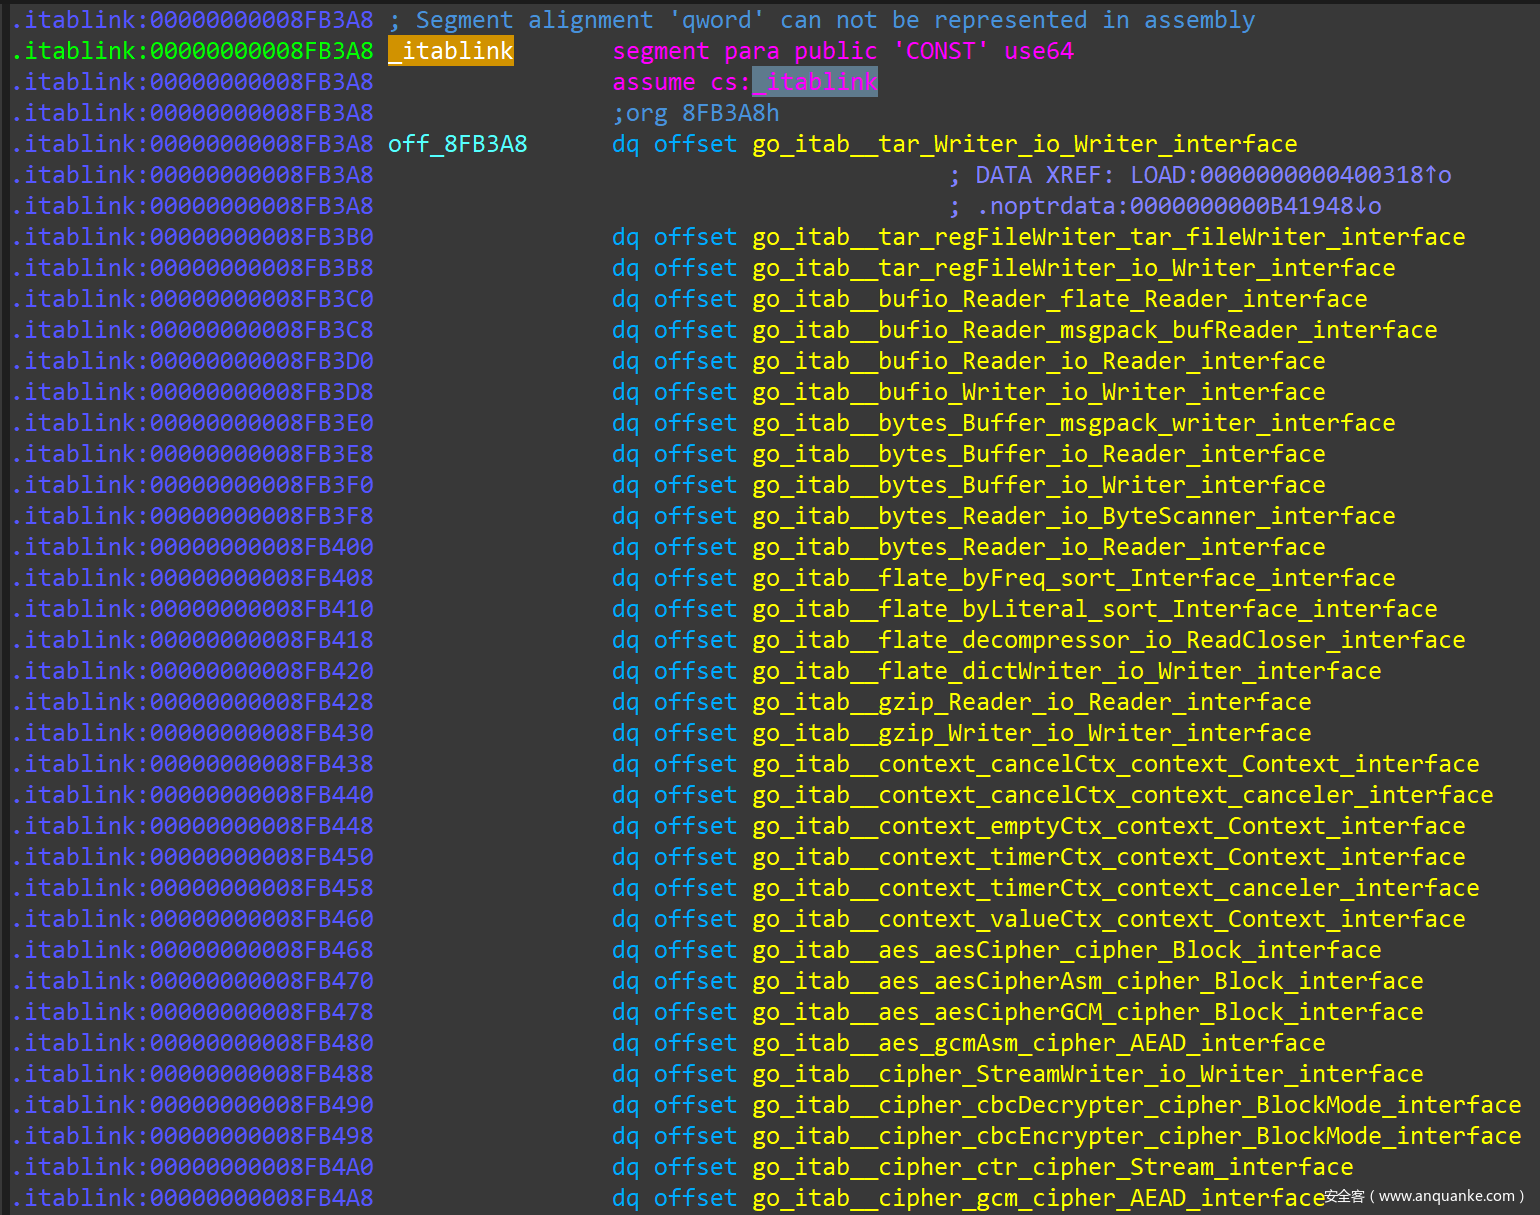Viewport: 1540px width, 1215px height.
Task: Select go_itab__cipher_ctr_cipher_Stream_interface symbol
Action: pos(1052,1167)
